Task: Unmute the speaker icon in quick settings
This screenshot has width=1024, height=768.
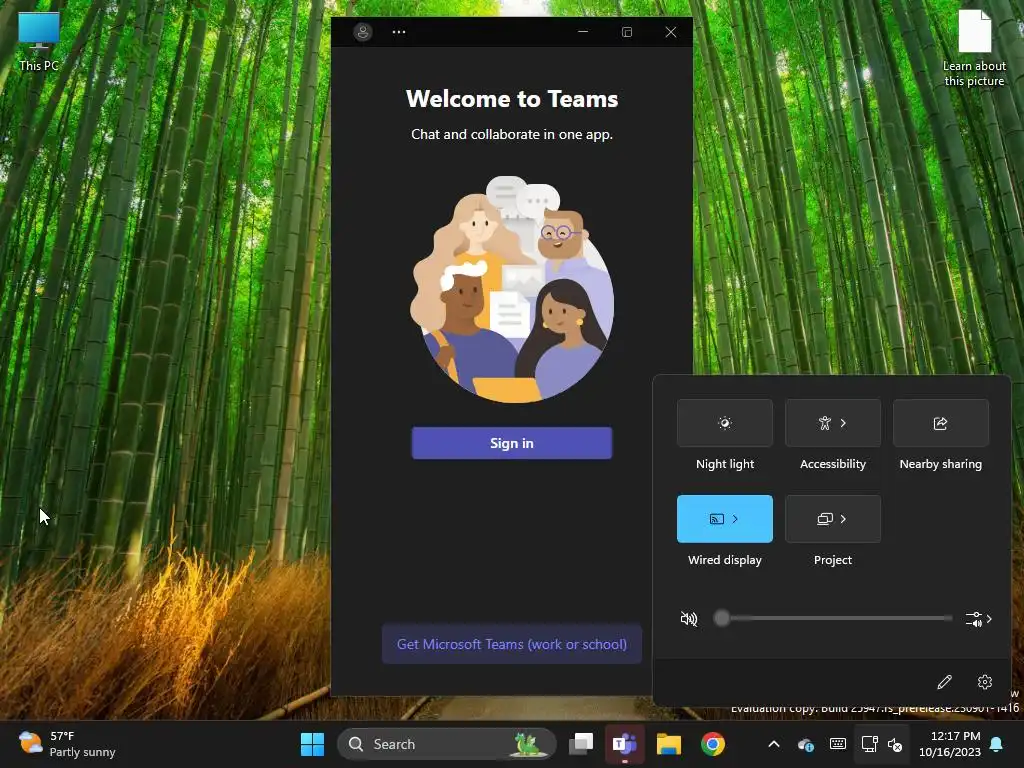Action: point(688,618)
